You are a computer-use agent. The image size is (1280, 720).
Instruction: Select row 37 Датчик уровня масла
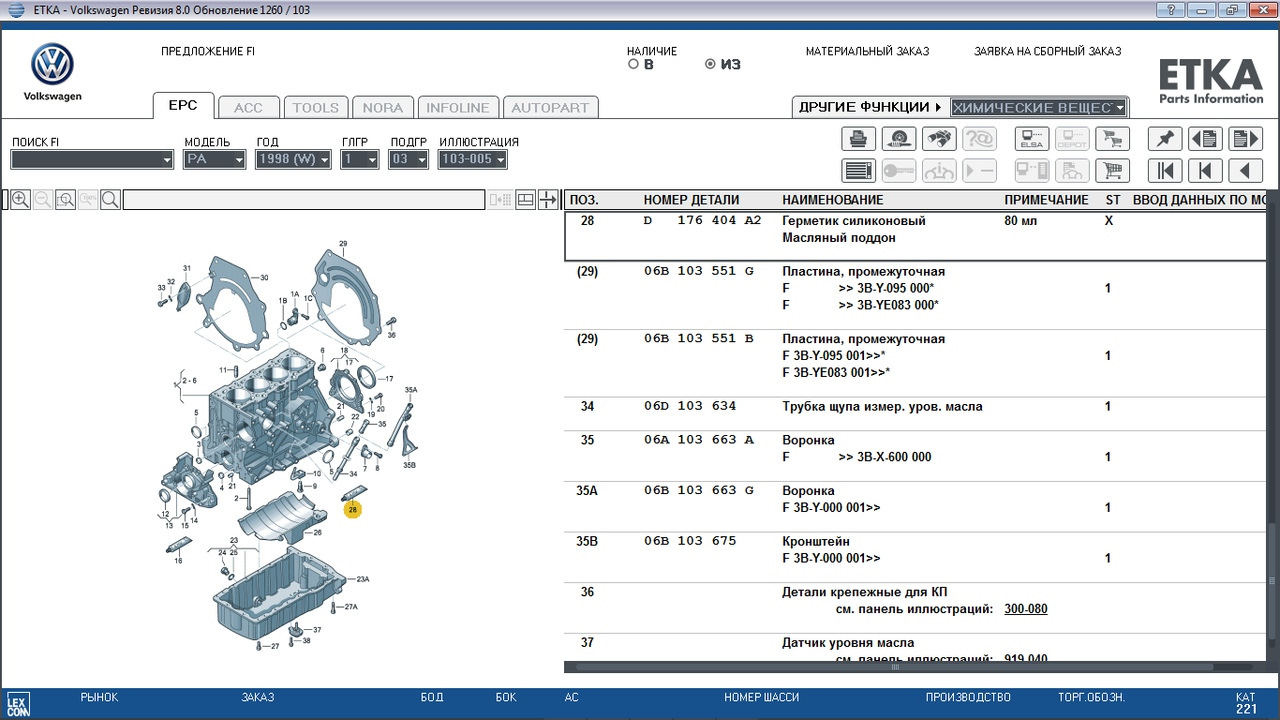pyautogui.click(x=915, y=647)
